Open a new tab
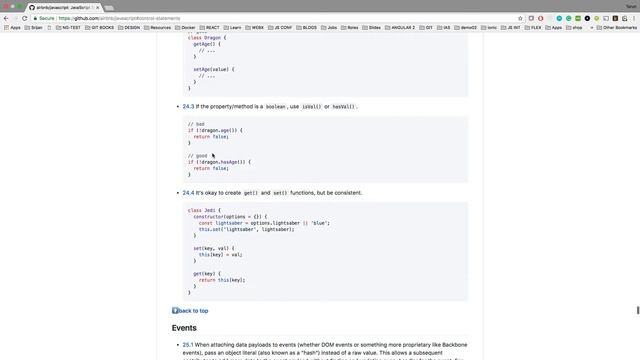Image resolution: width=640 pixels, height=360 pixels. coord(109,8)
